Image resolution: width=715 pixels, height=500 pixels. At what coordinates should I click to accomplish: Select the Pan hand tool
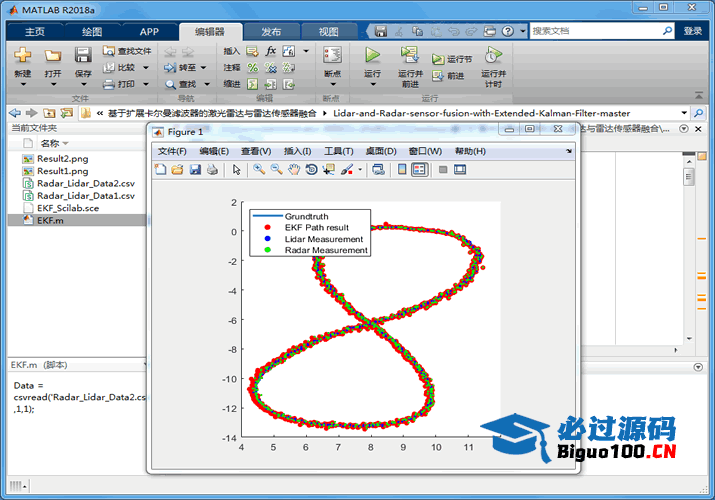(294, 170)
